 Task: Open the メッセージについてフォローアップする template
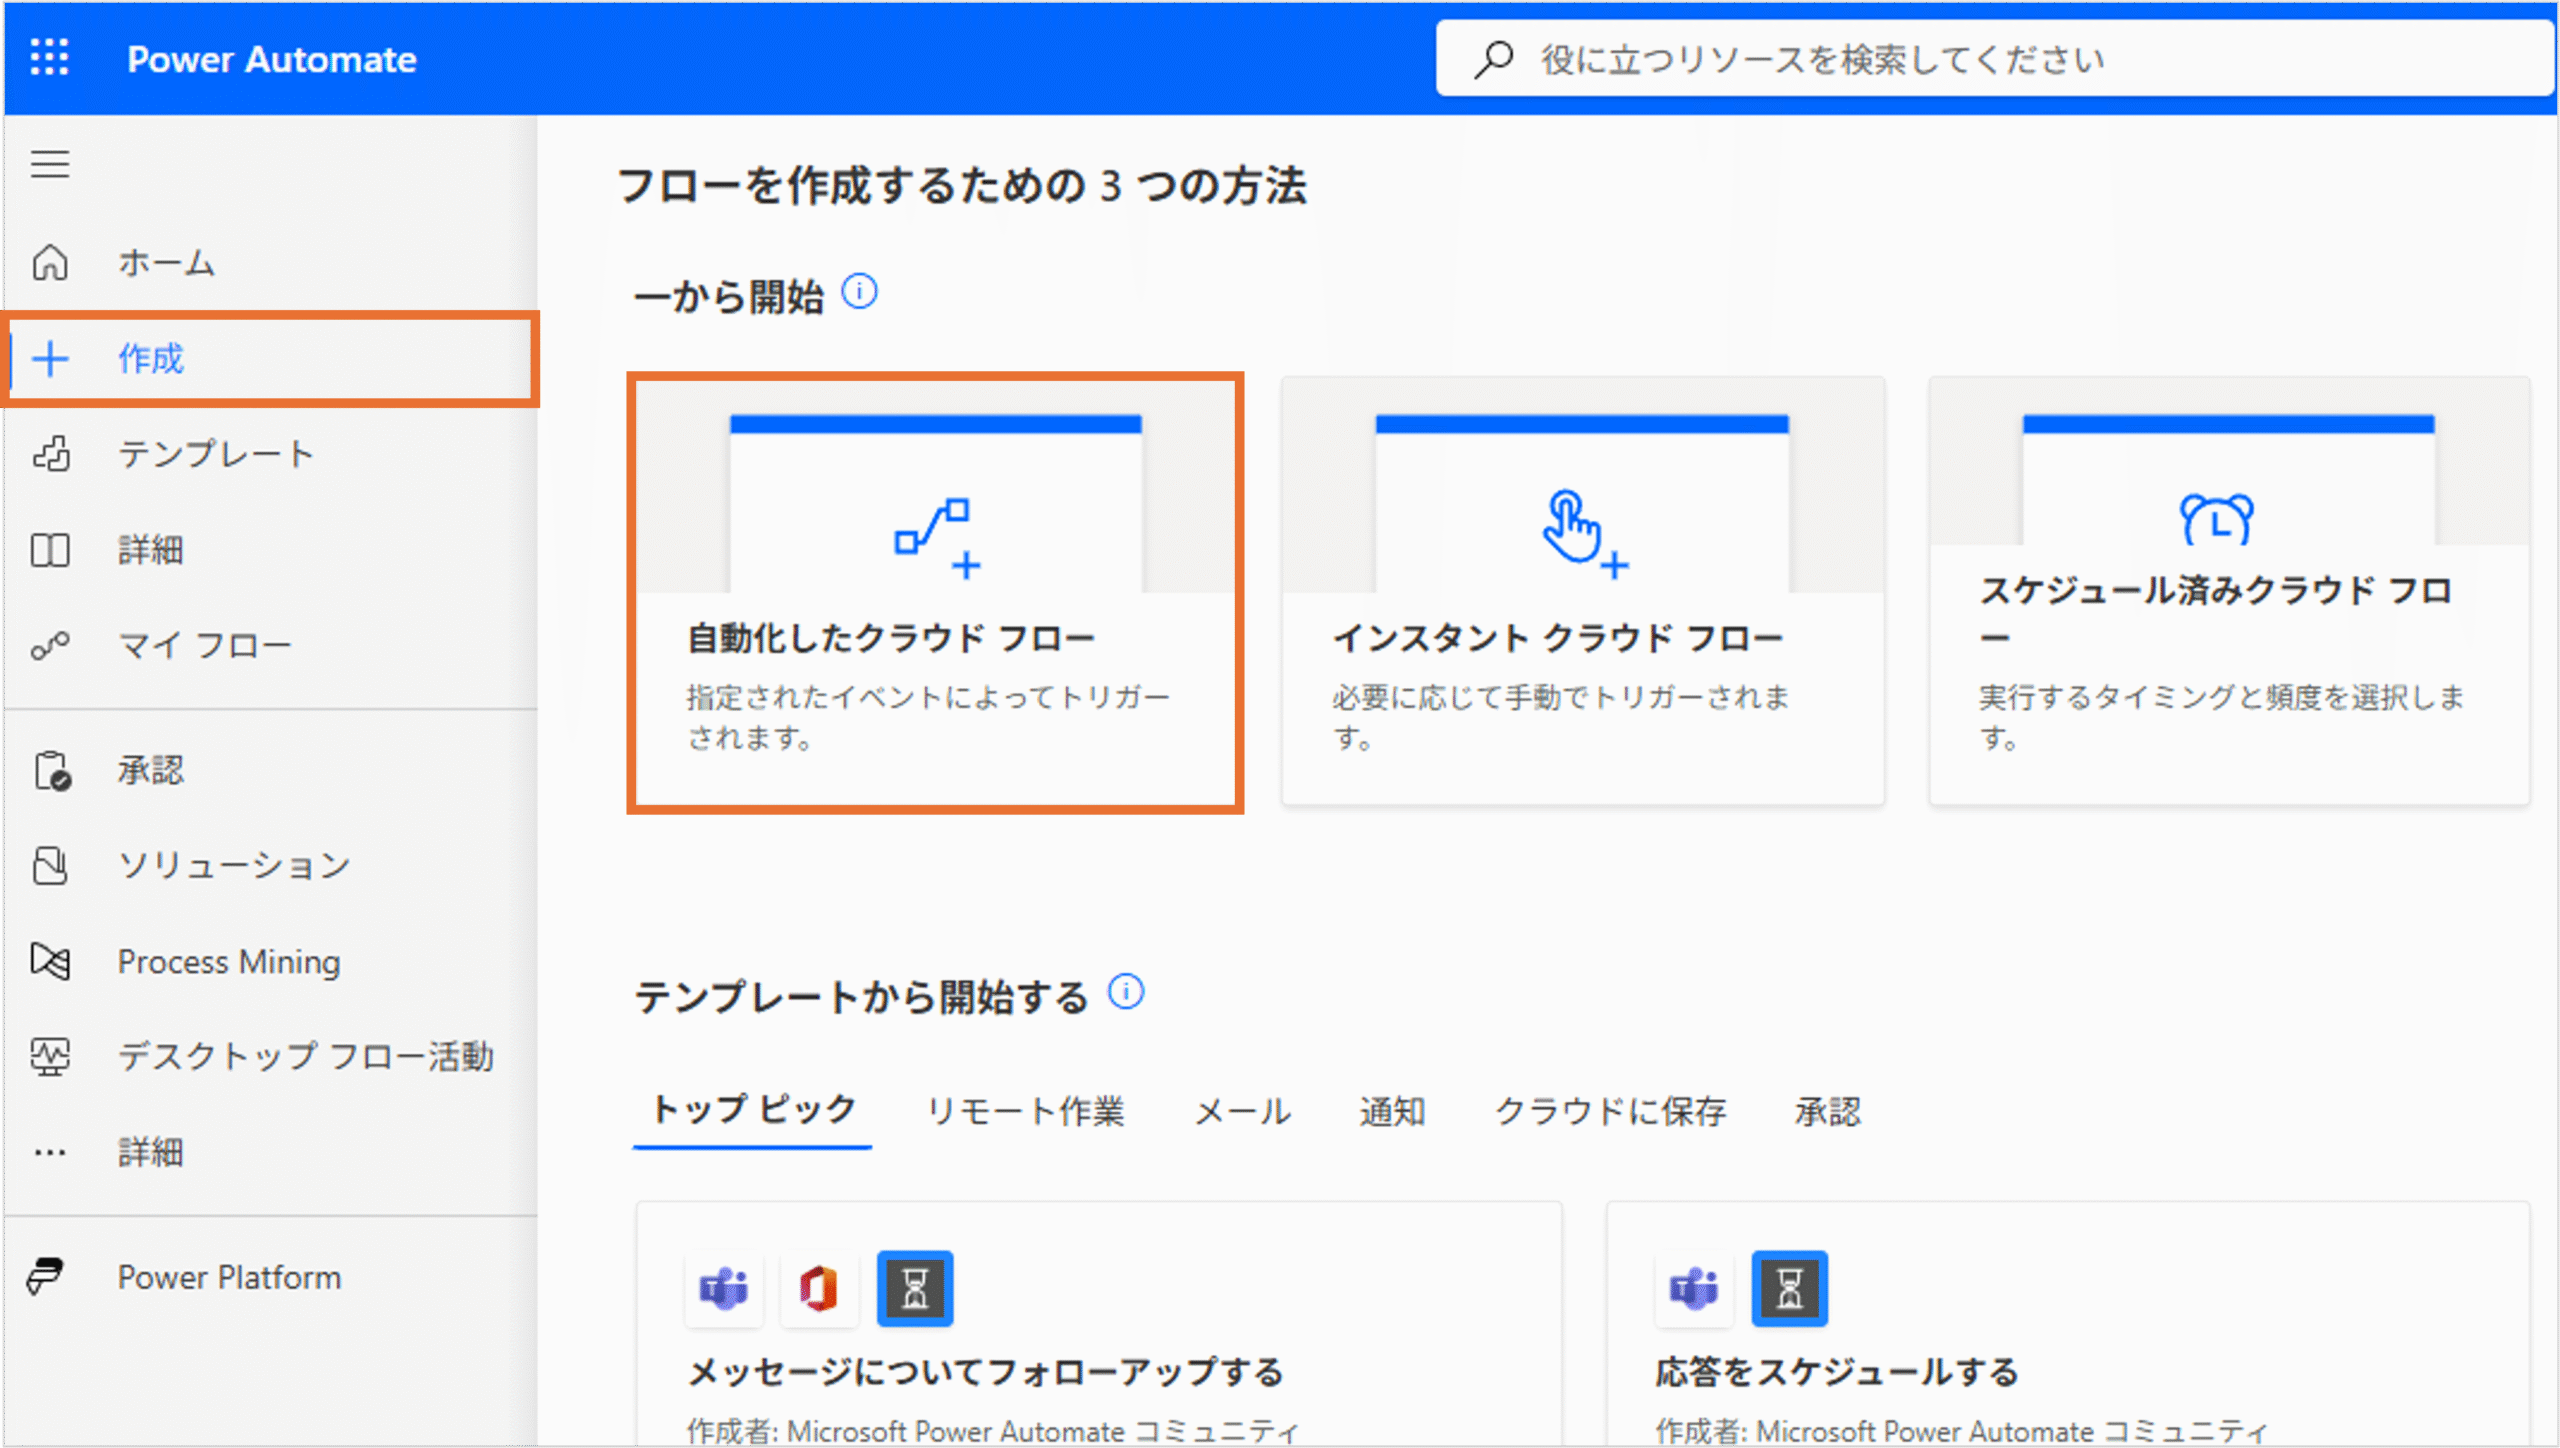click(x=985, y=1372)
